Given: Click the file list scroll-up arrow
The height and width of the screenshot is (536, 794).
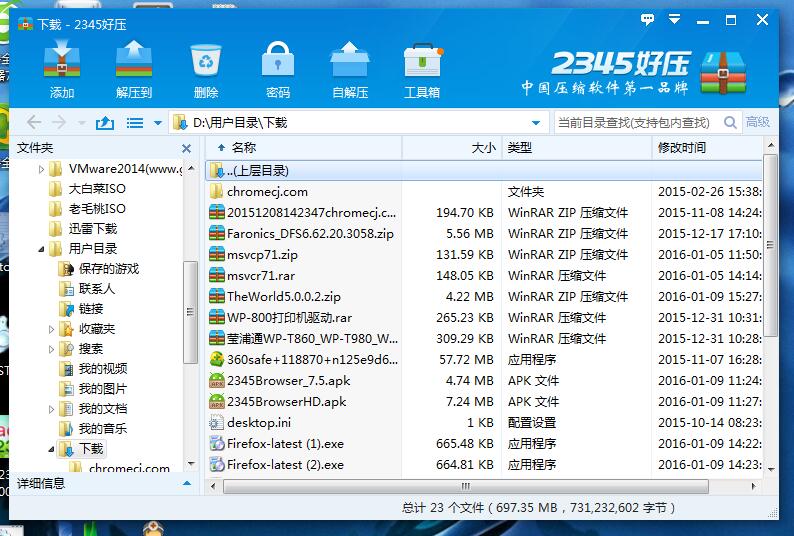Looking at the screenshot, I should click(771, 146).
